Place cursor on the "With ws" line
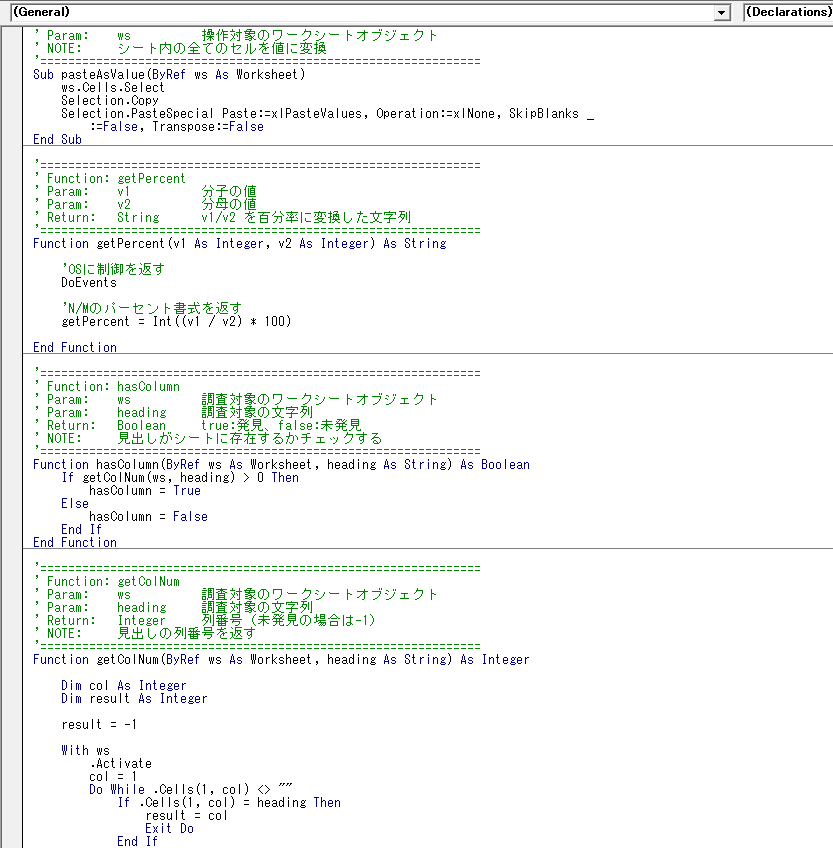This screenshot has width=833, height=848. (x=85, y=750)
